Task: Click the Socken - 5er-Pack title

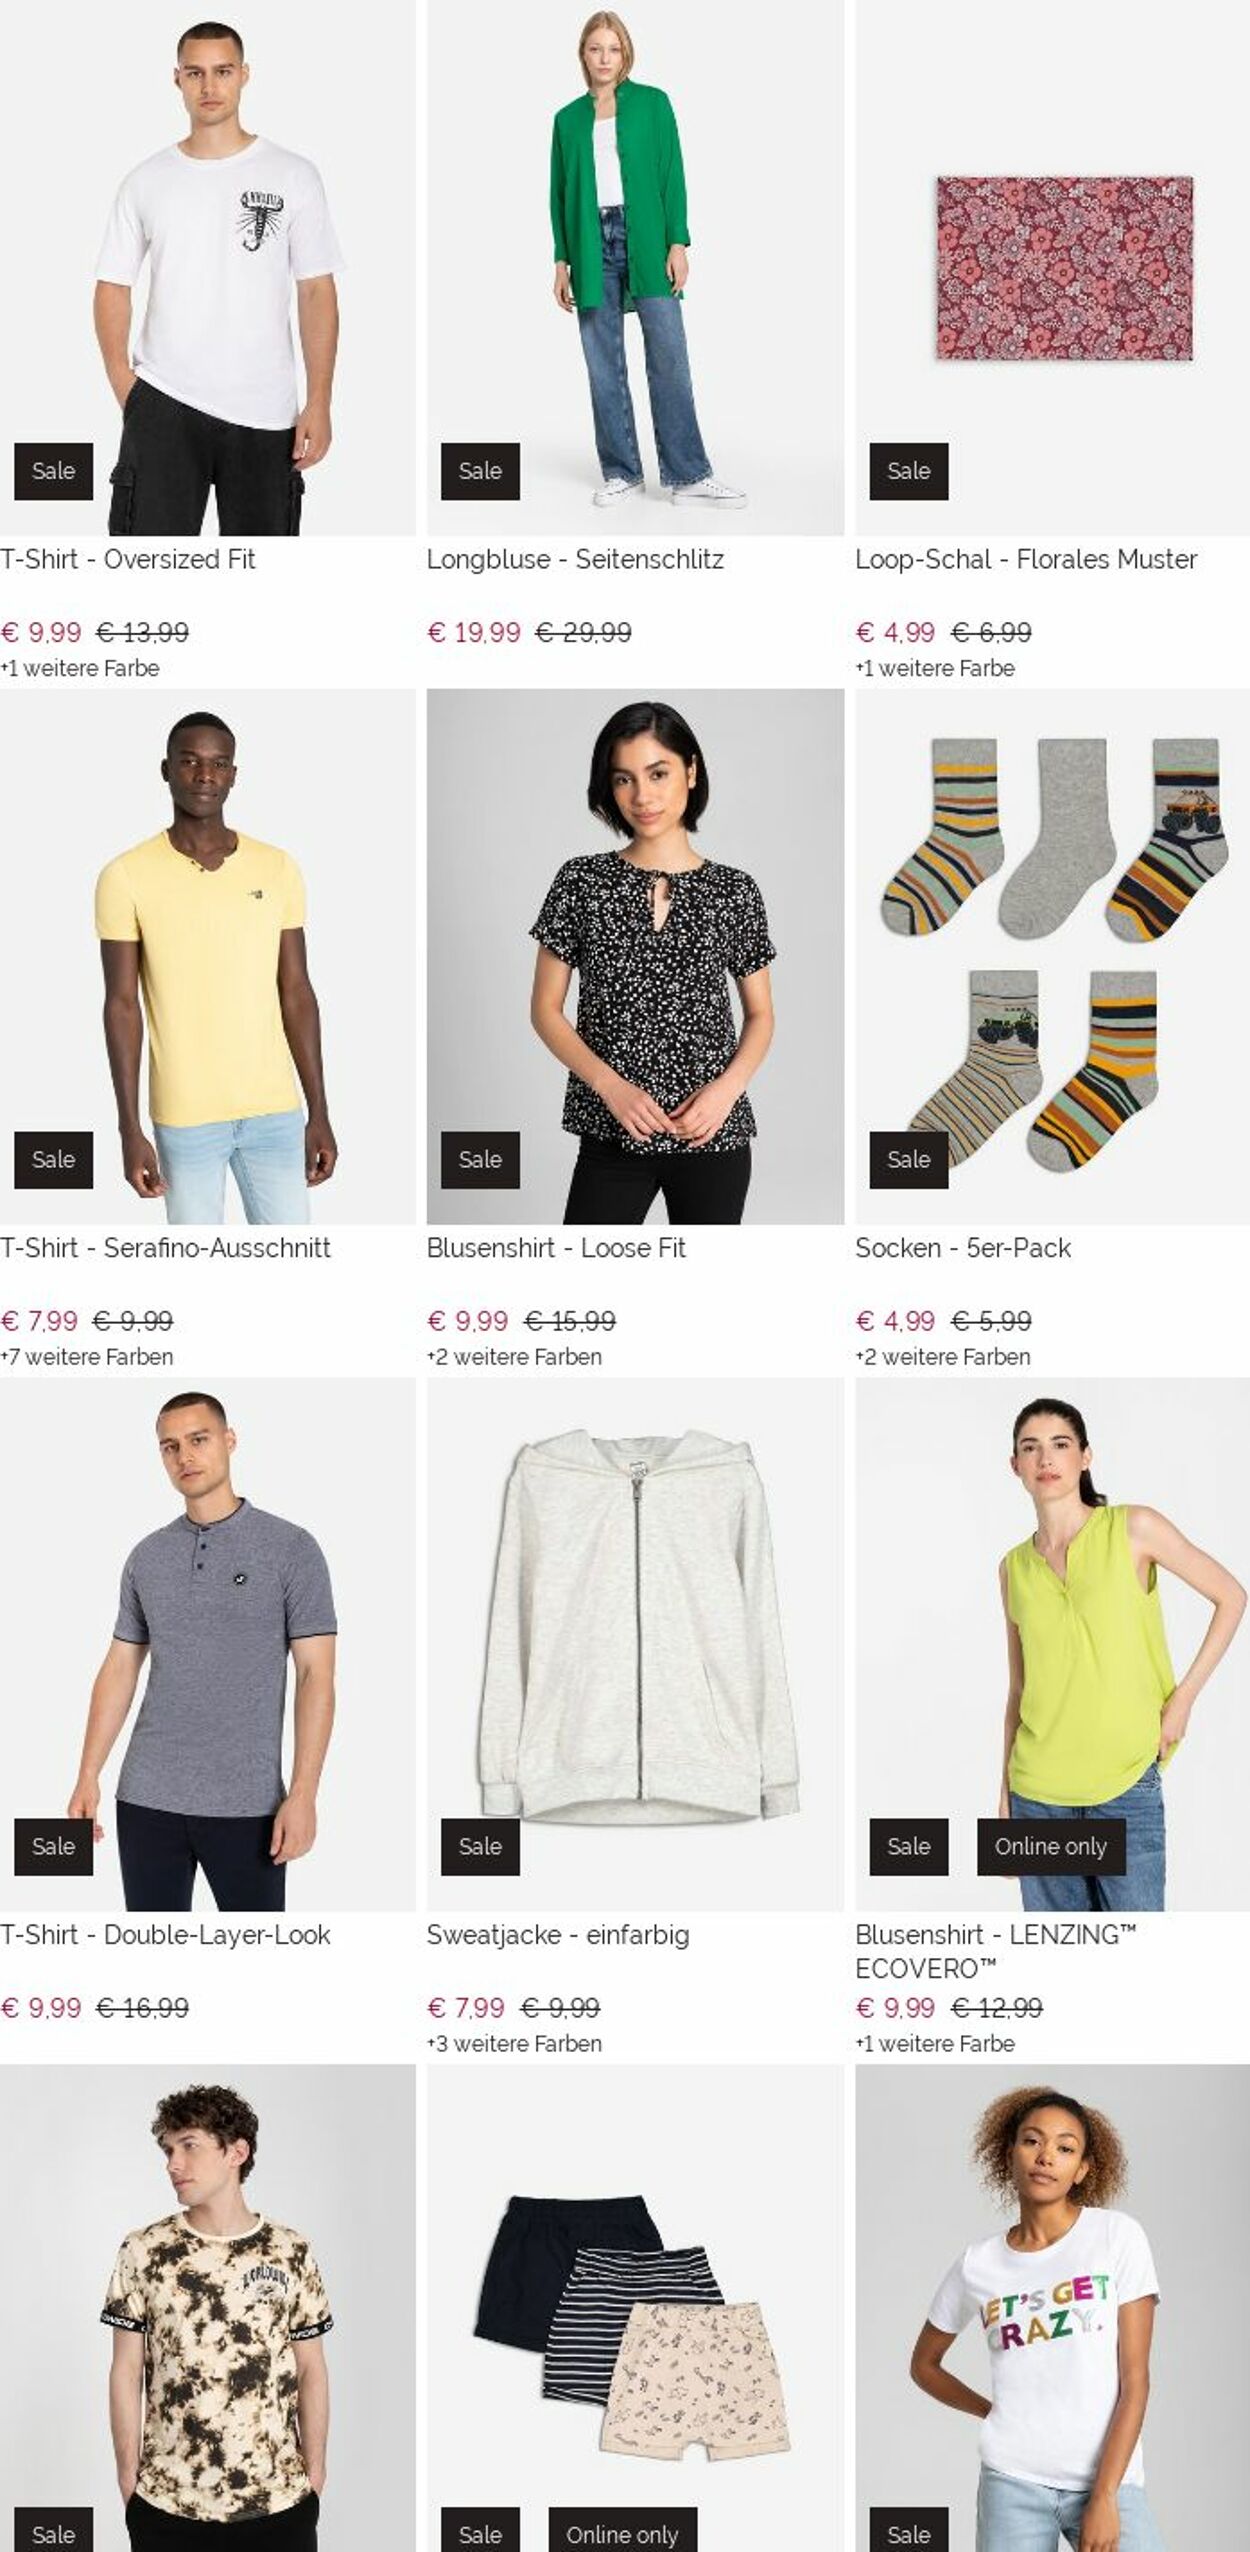Action: click(963, 1248)
